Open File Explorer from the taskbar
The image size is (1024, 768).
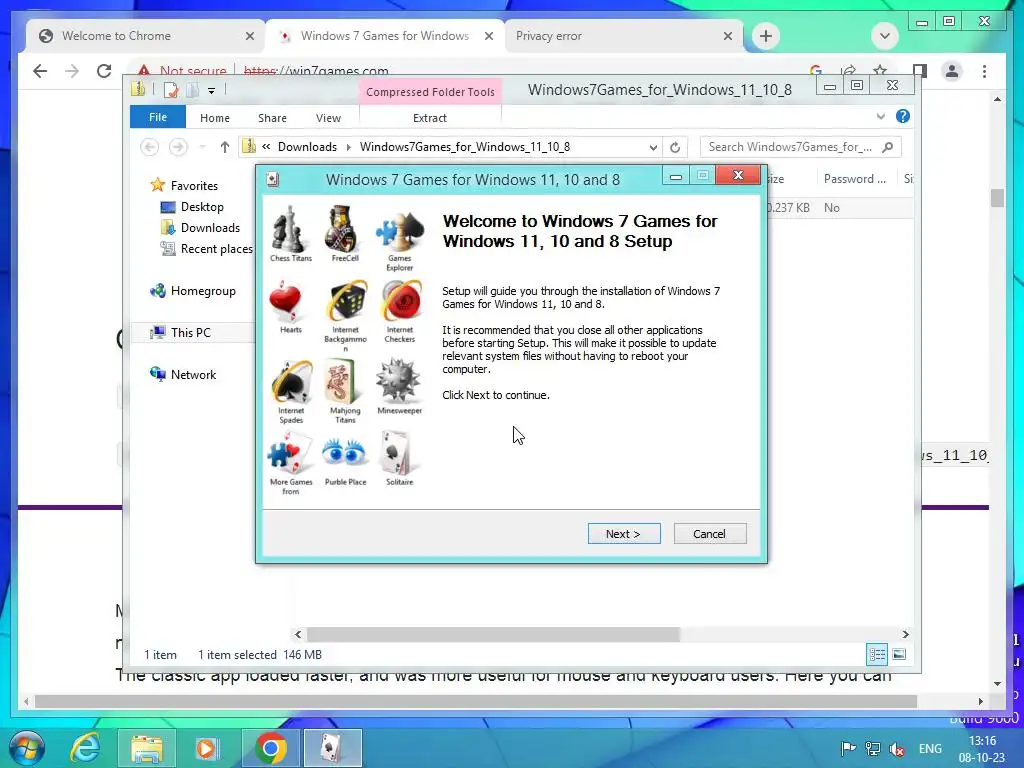click(x=147, y=748)
